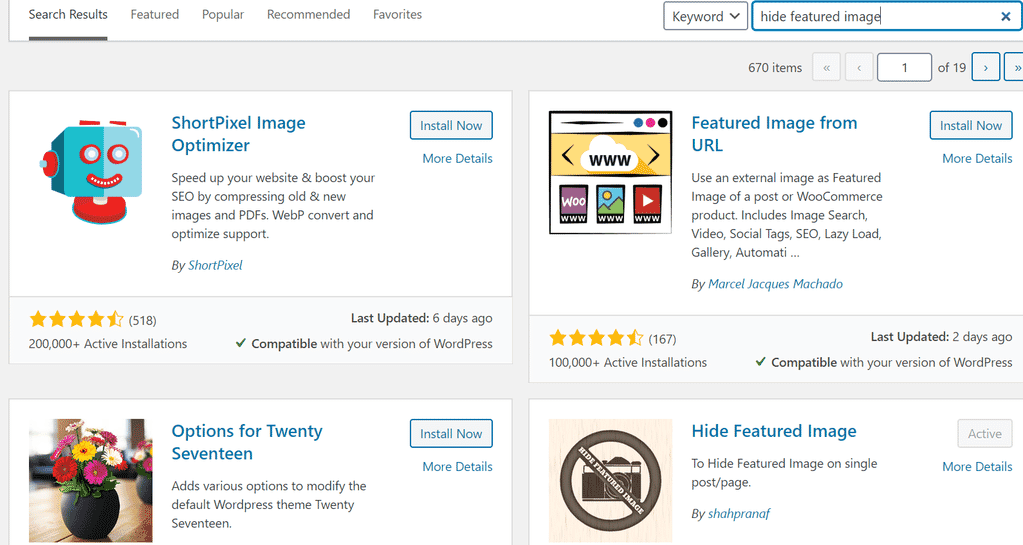Install Featured Image from URL now
Screen dimensions: 1023x545
pos(971,125)
